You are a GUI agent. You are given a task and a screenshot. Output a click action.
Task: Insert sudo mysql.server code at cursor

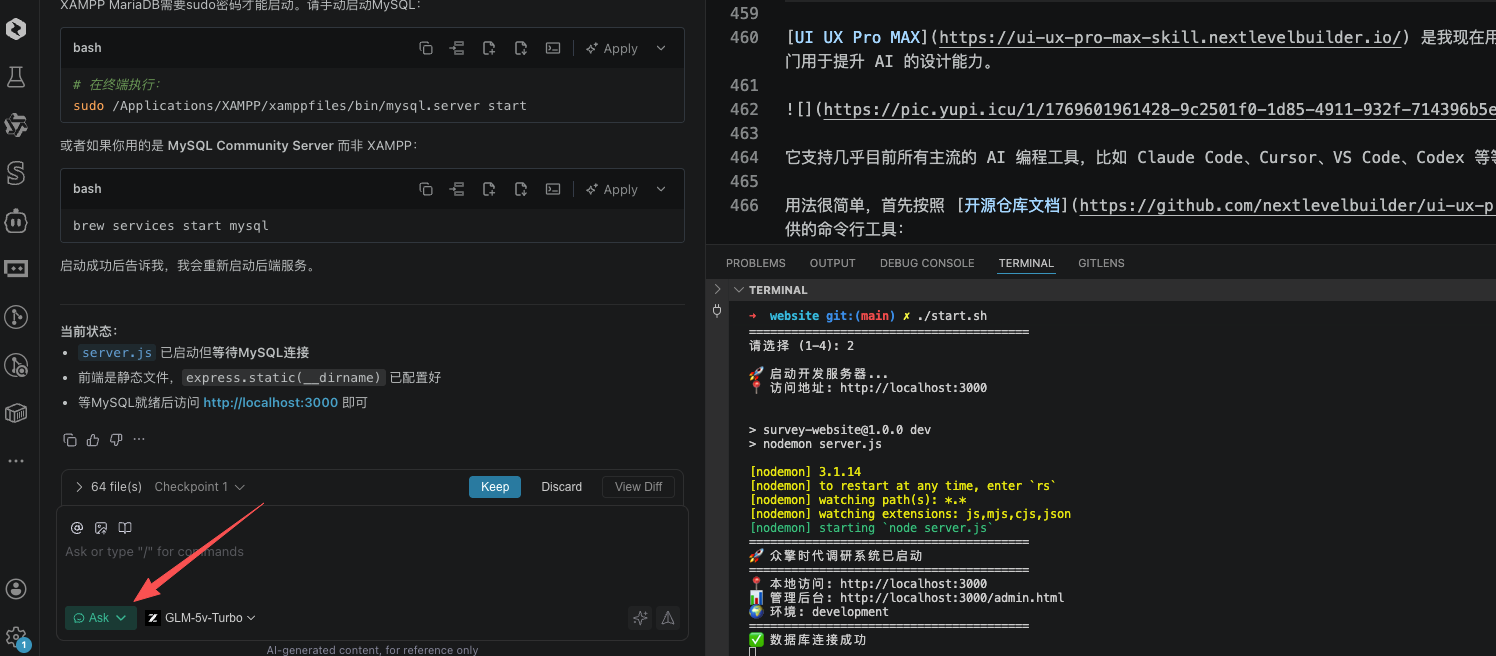pyautogui.click(x=458, y=48)
